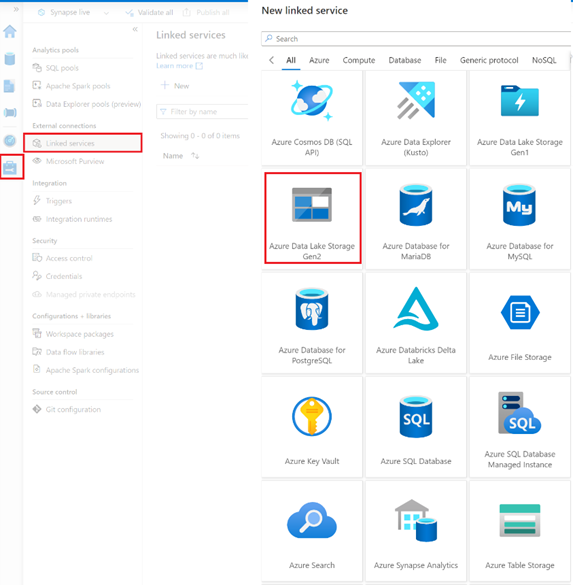
Task: Select the NoSQL tab
Action: (x=544, y=60)
